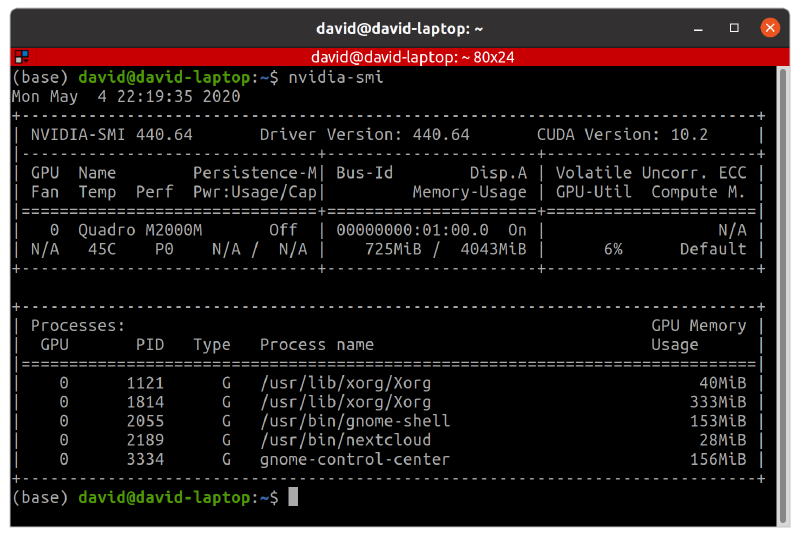Close the terminal window
800x537 pixels.
click(769, 28)
